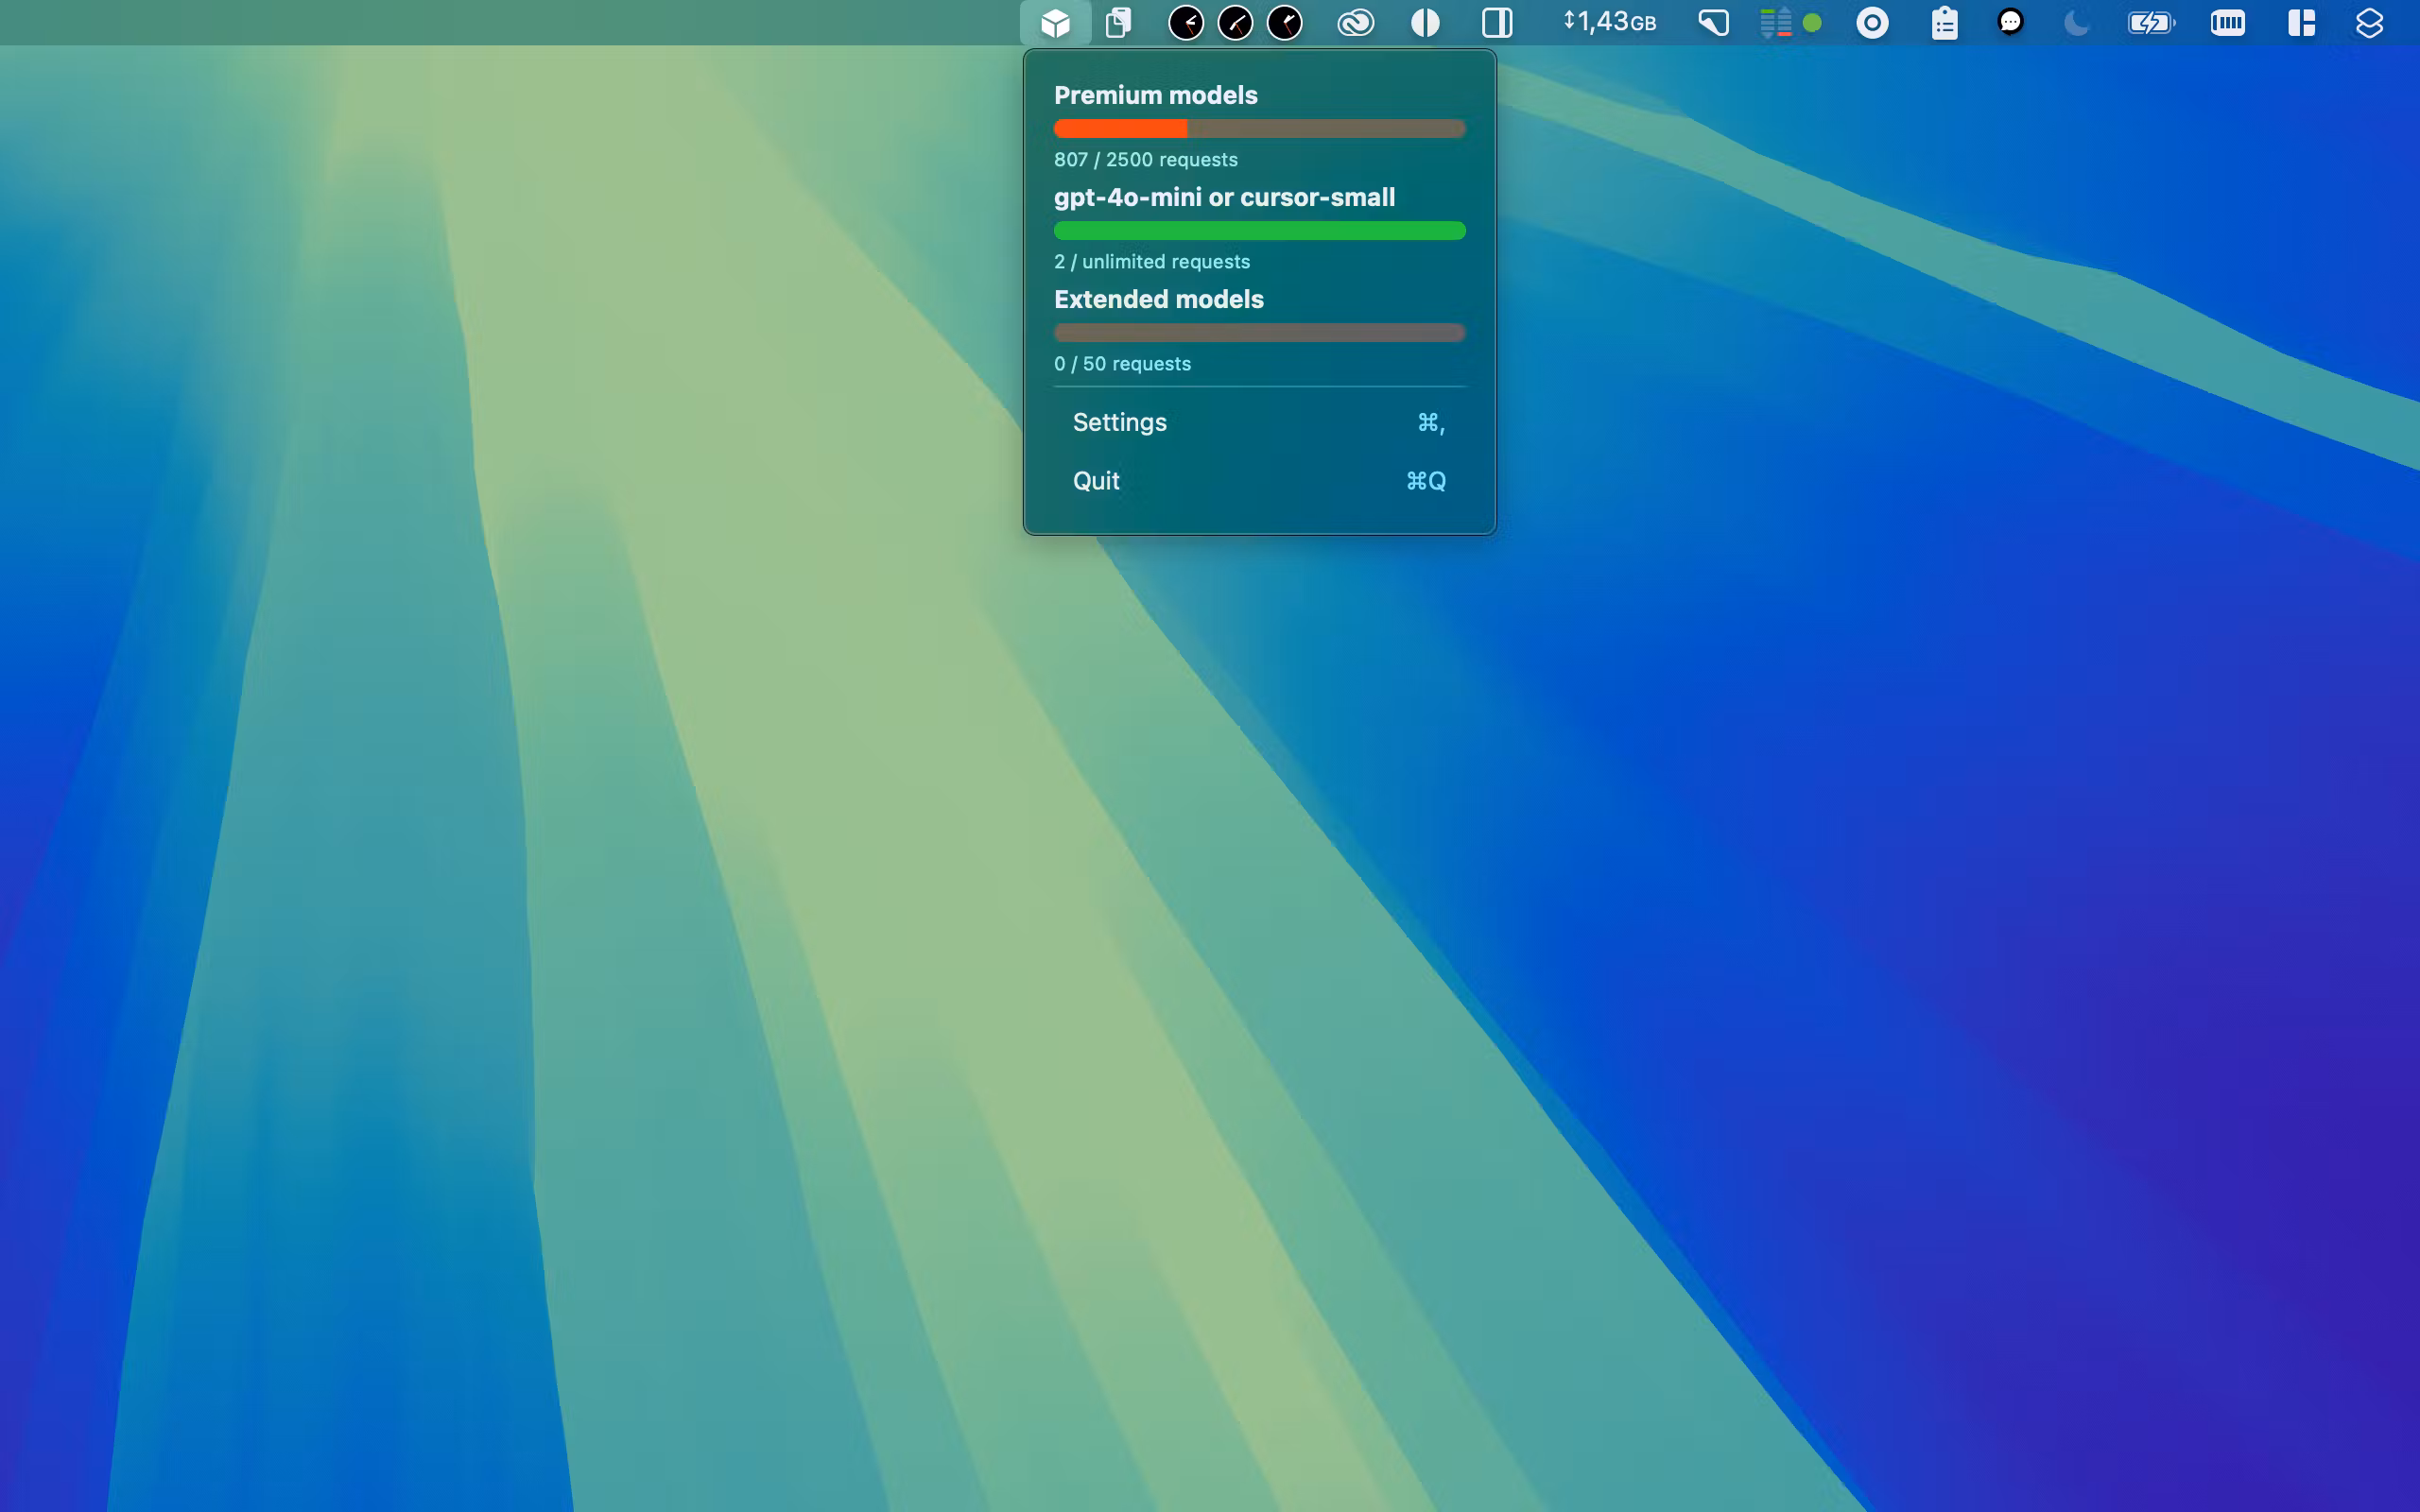Select Settings from the open menu
The image size is (2420, 1512).
pos(1120,422)
